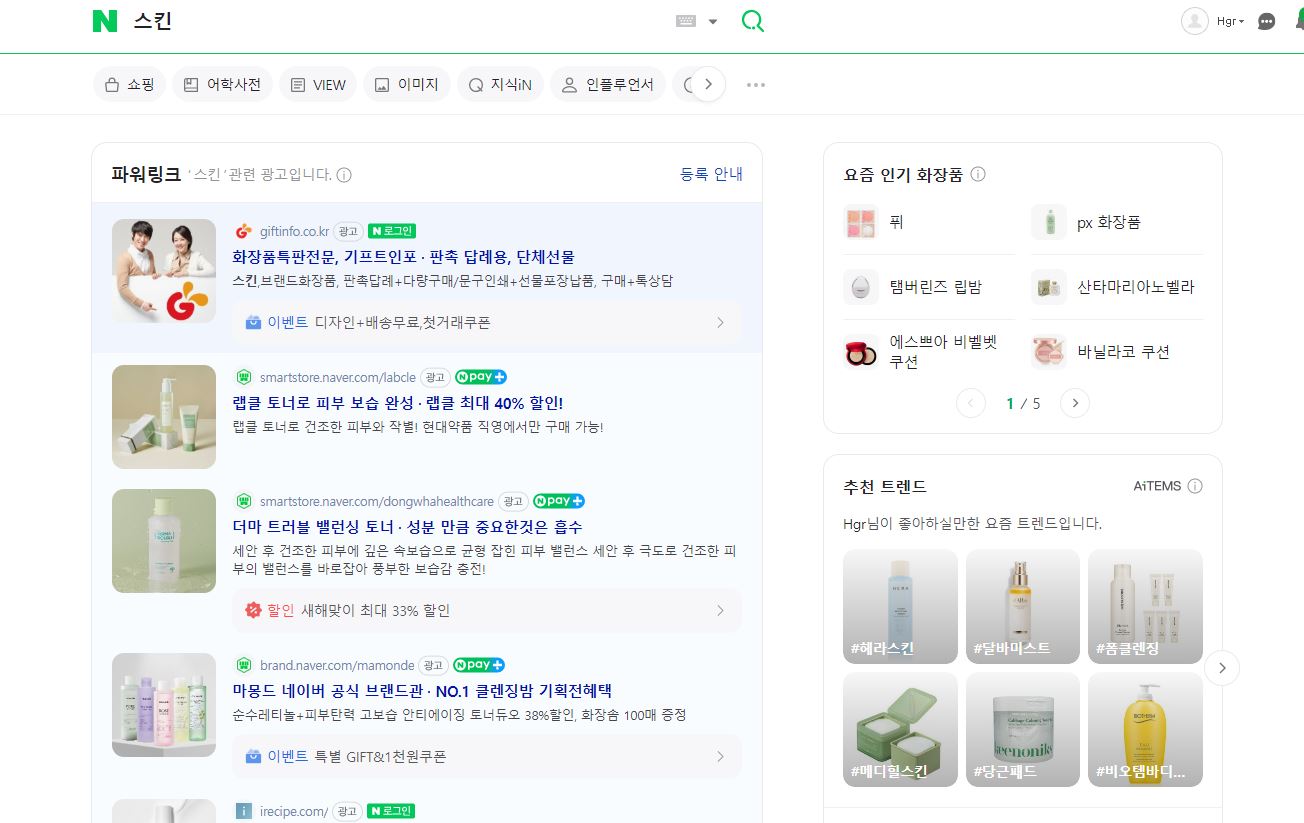Viewport: 1304px width, 823px height.
Task: Expand 새해맞이 최대 33% 할인 row
Action: click(x=487, y=610)
